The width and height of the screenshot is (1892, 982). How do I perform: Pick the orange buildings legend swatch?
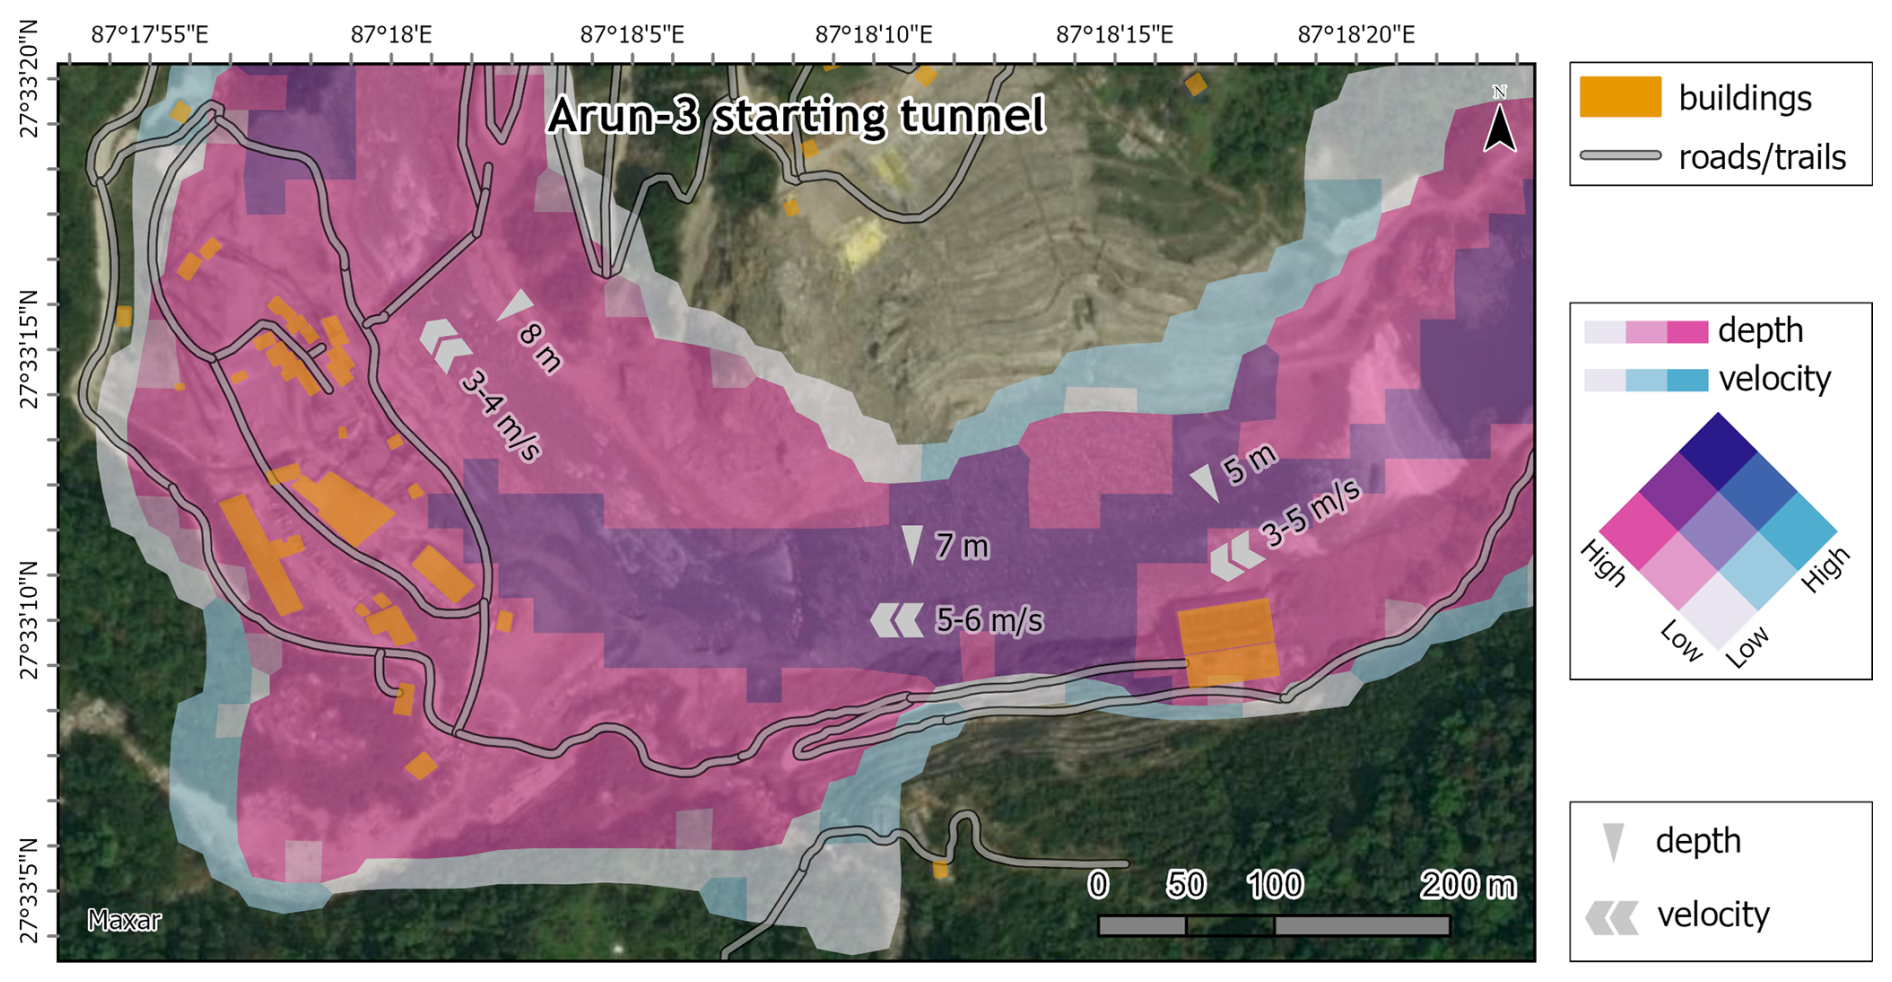1620,98
